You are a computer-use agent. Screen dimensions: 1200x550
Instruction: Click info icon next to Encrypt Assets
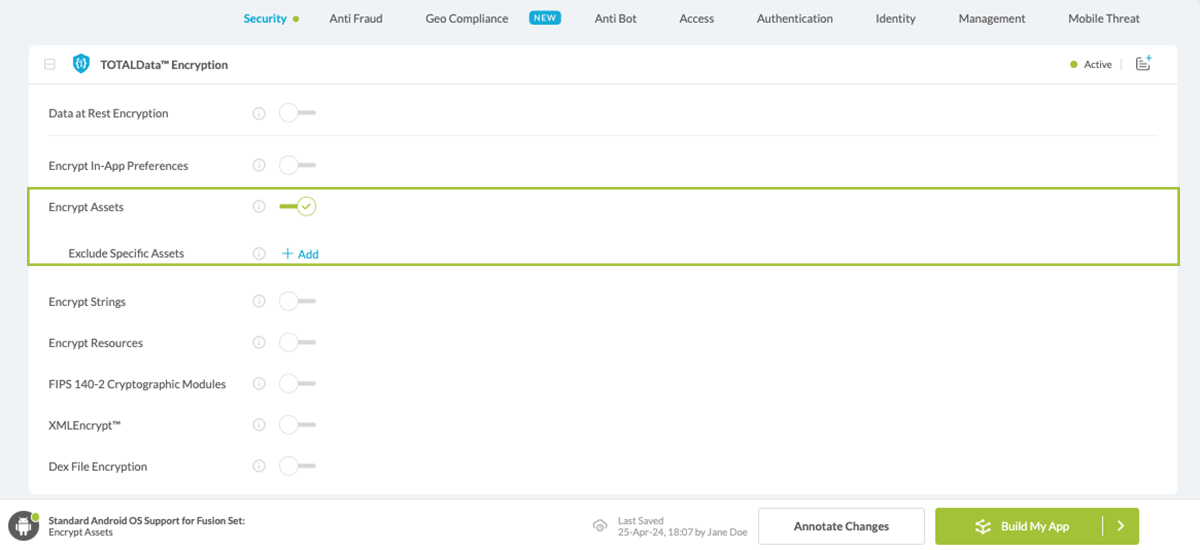click(259, 207)
